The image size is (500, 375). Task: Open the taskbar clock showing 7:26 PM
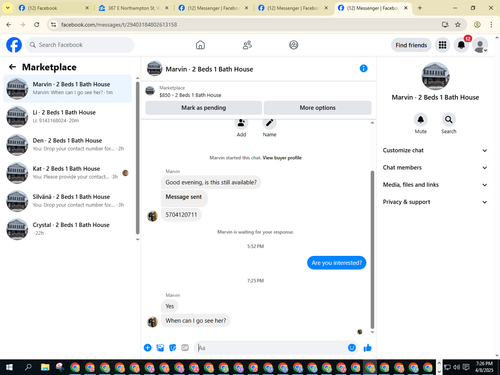pos(484,367)
